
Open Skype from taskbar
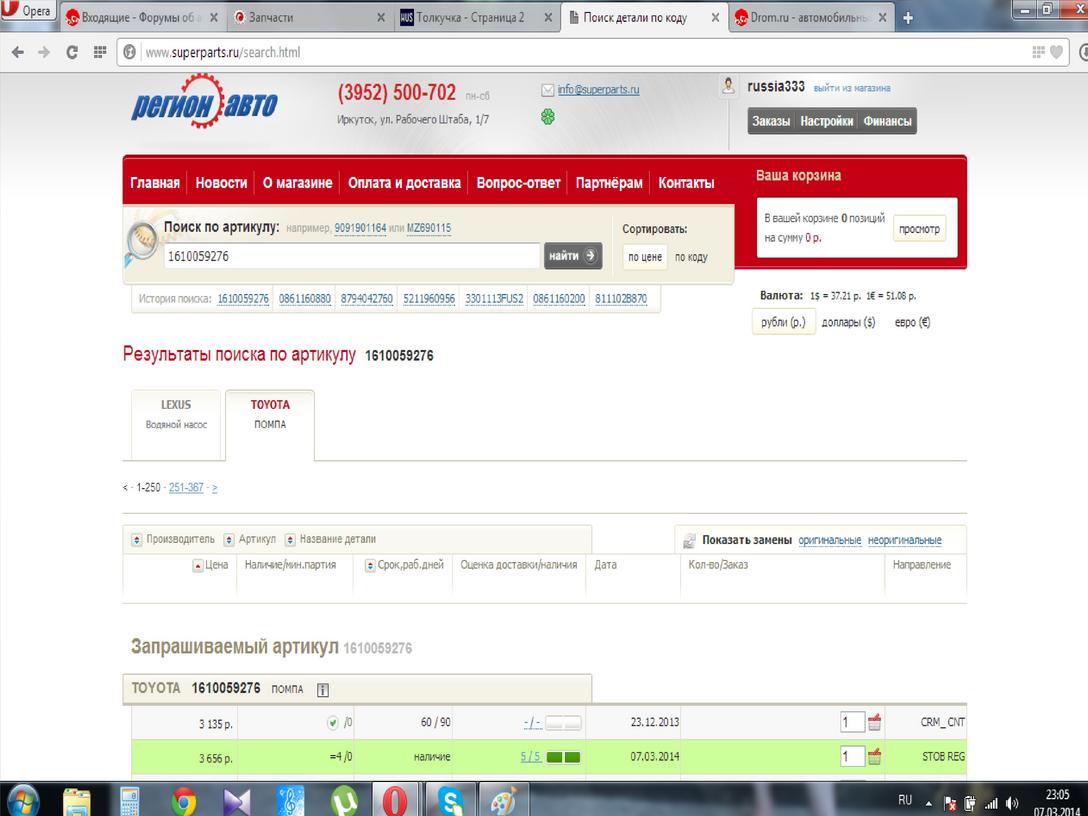[x=450, y=801]
